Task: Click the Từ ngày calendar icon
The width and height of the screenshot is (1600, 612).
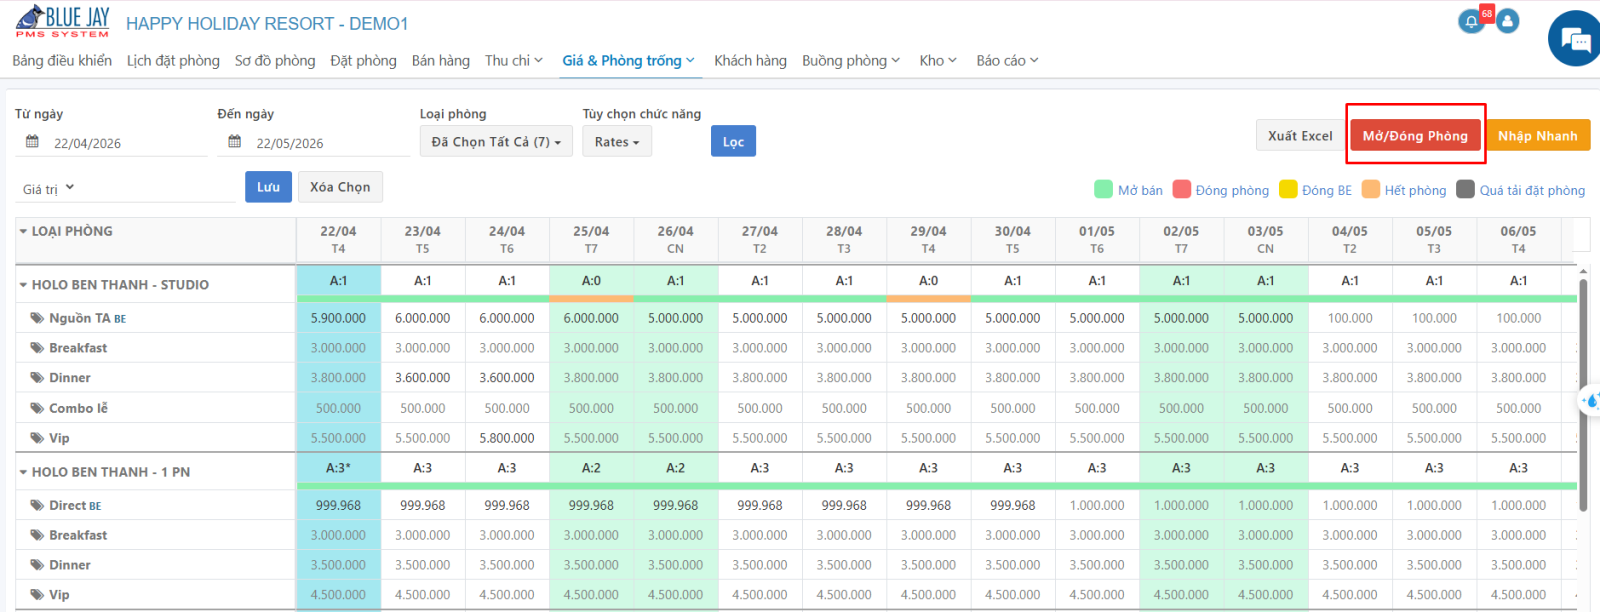Action: pos(32,142)
